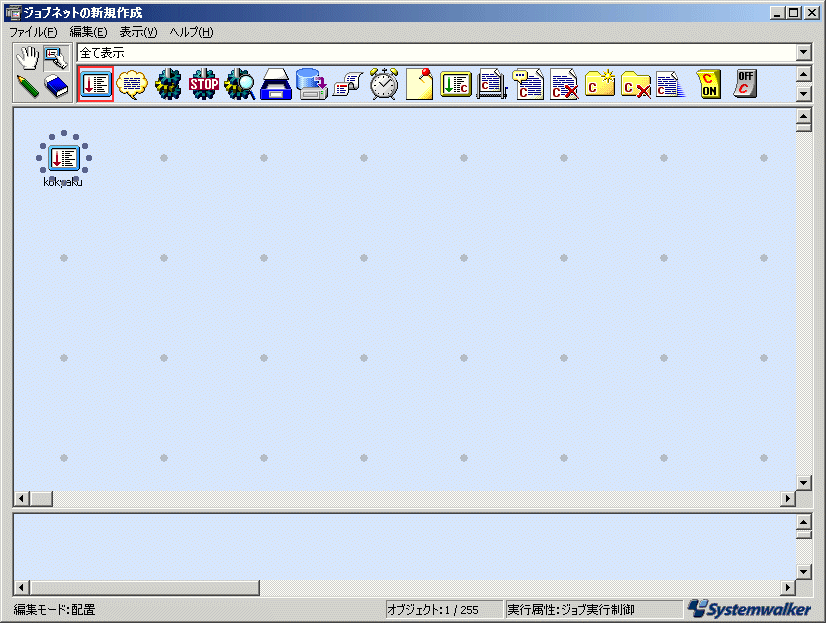
Task: Select the OFF C switch icon
Action: [744, 84]
